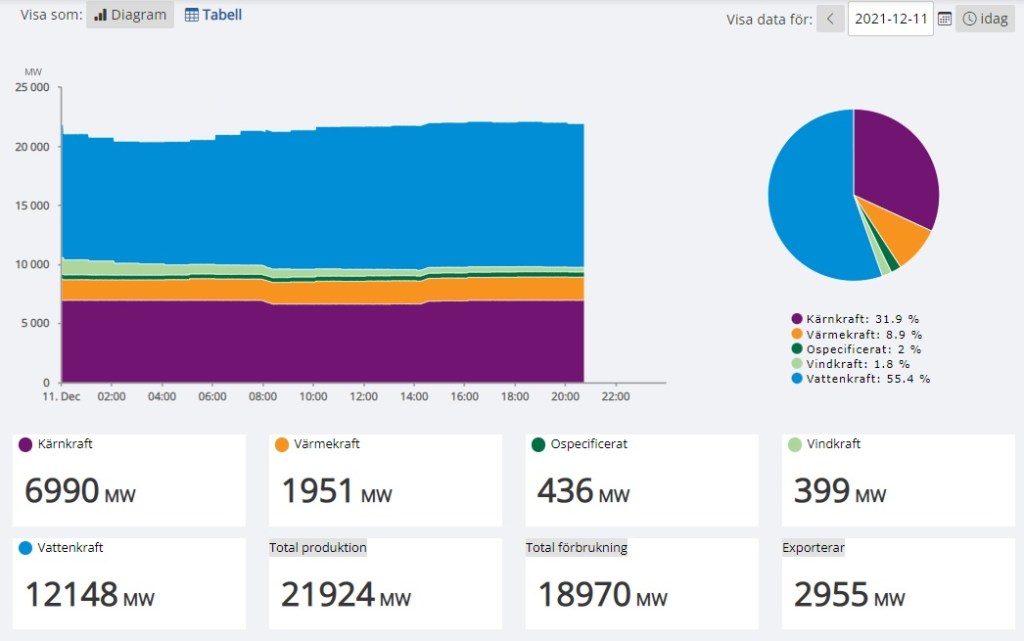This screenshot has height=641, width=1024.
Task: Switch to Diagram view
Action: pos(130,15)
